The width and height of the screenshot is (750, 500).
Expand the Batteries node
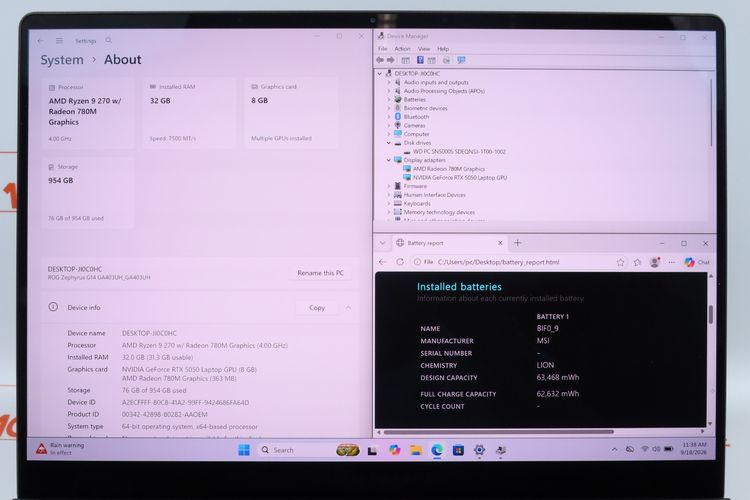pos(389,100)
